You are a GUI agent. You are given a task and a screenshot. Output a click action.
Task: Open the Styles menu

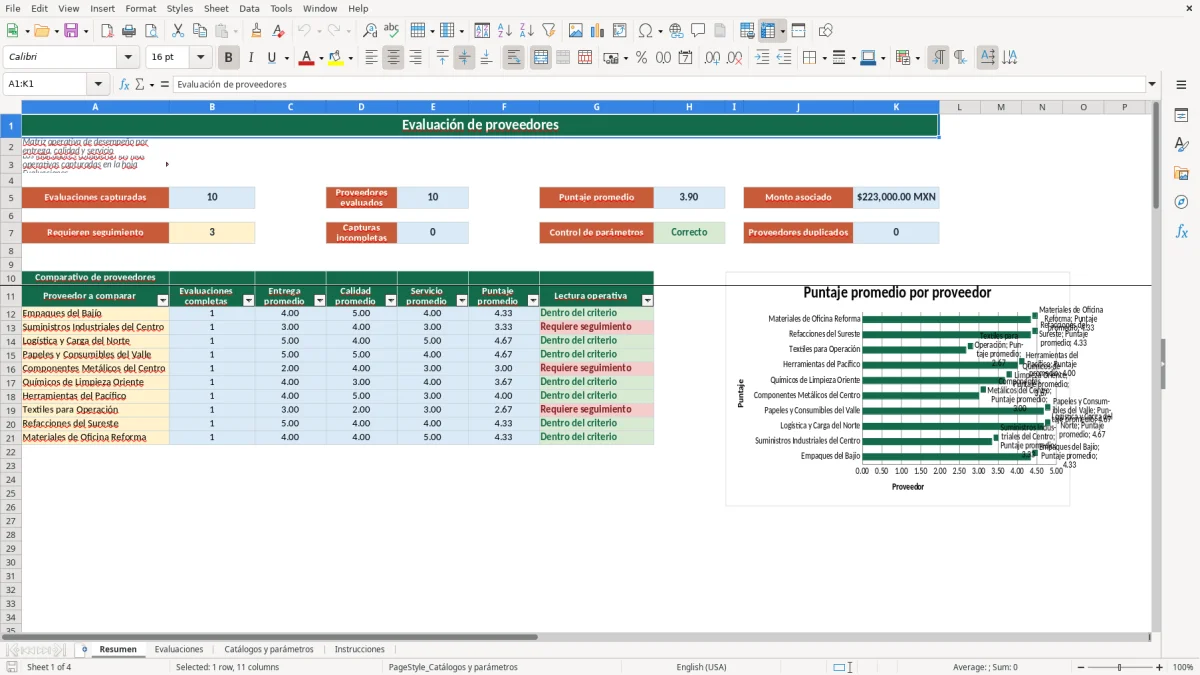point(180,8)
